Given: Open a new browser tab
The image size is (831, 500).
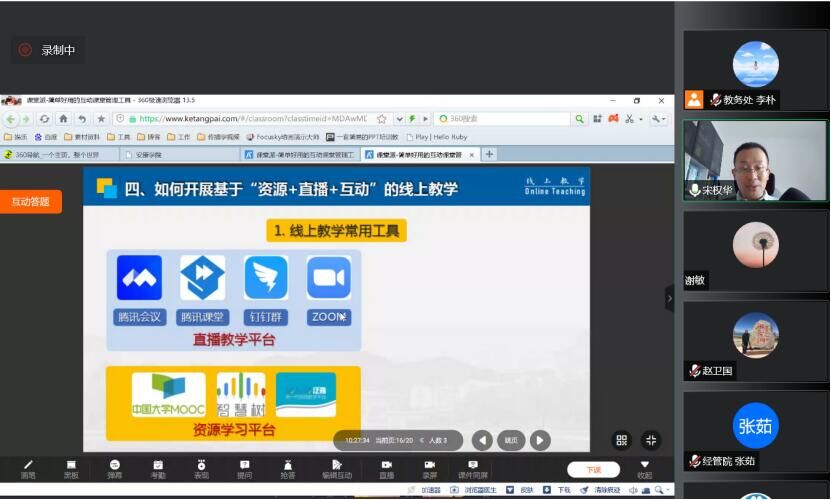Looking at the screenshot, I should [x=489, y=154].
